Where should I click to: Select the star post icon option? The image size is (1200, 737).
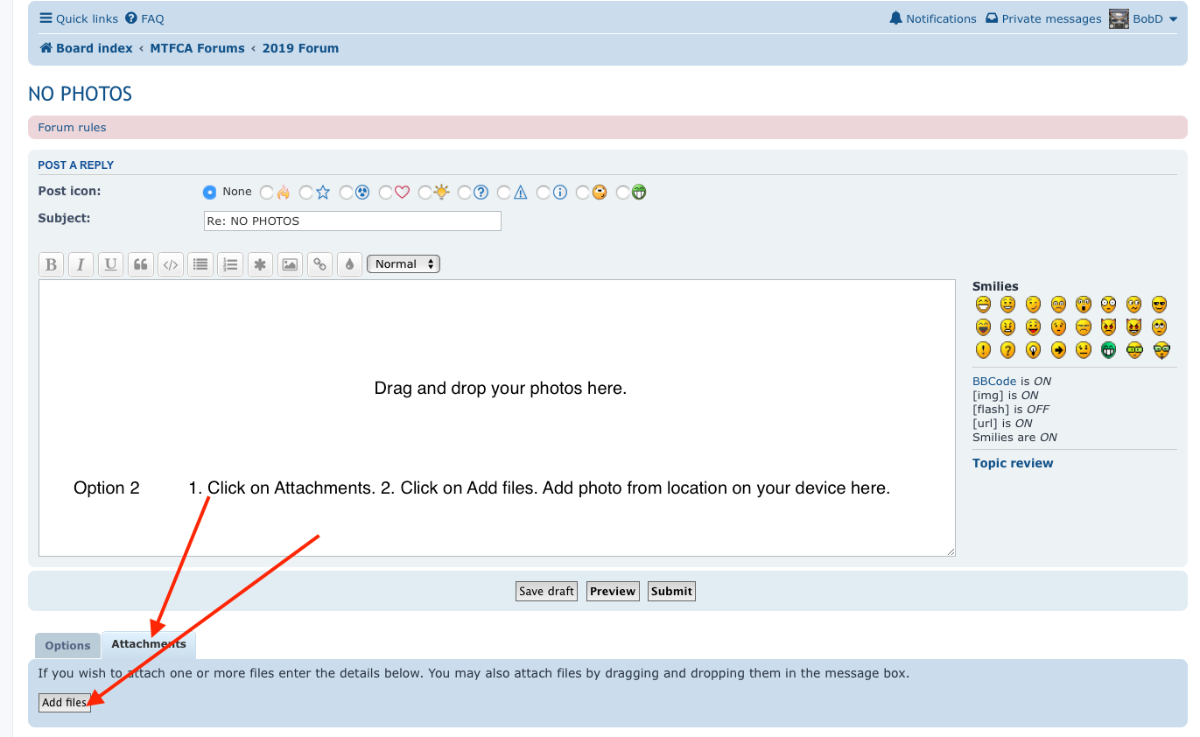coord(306,192)
